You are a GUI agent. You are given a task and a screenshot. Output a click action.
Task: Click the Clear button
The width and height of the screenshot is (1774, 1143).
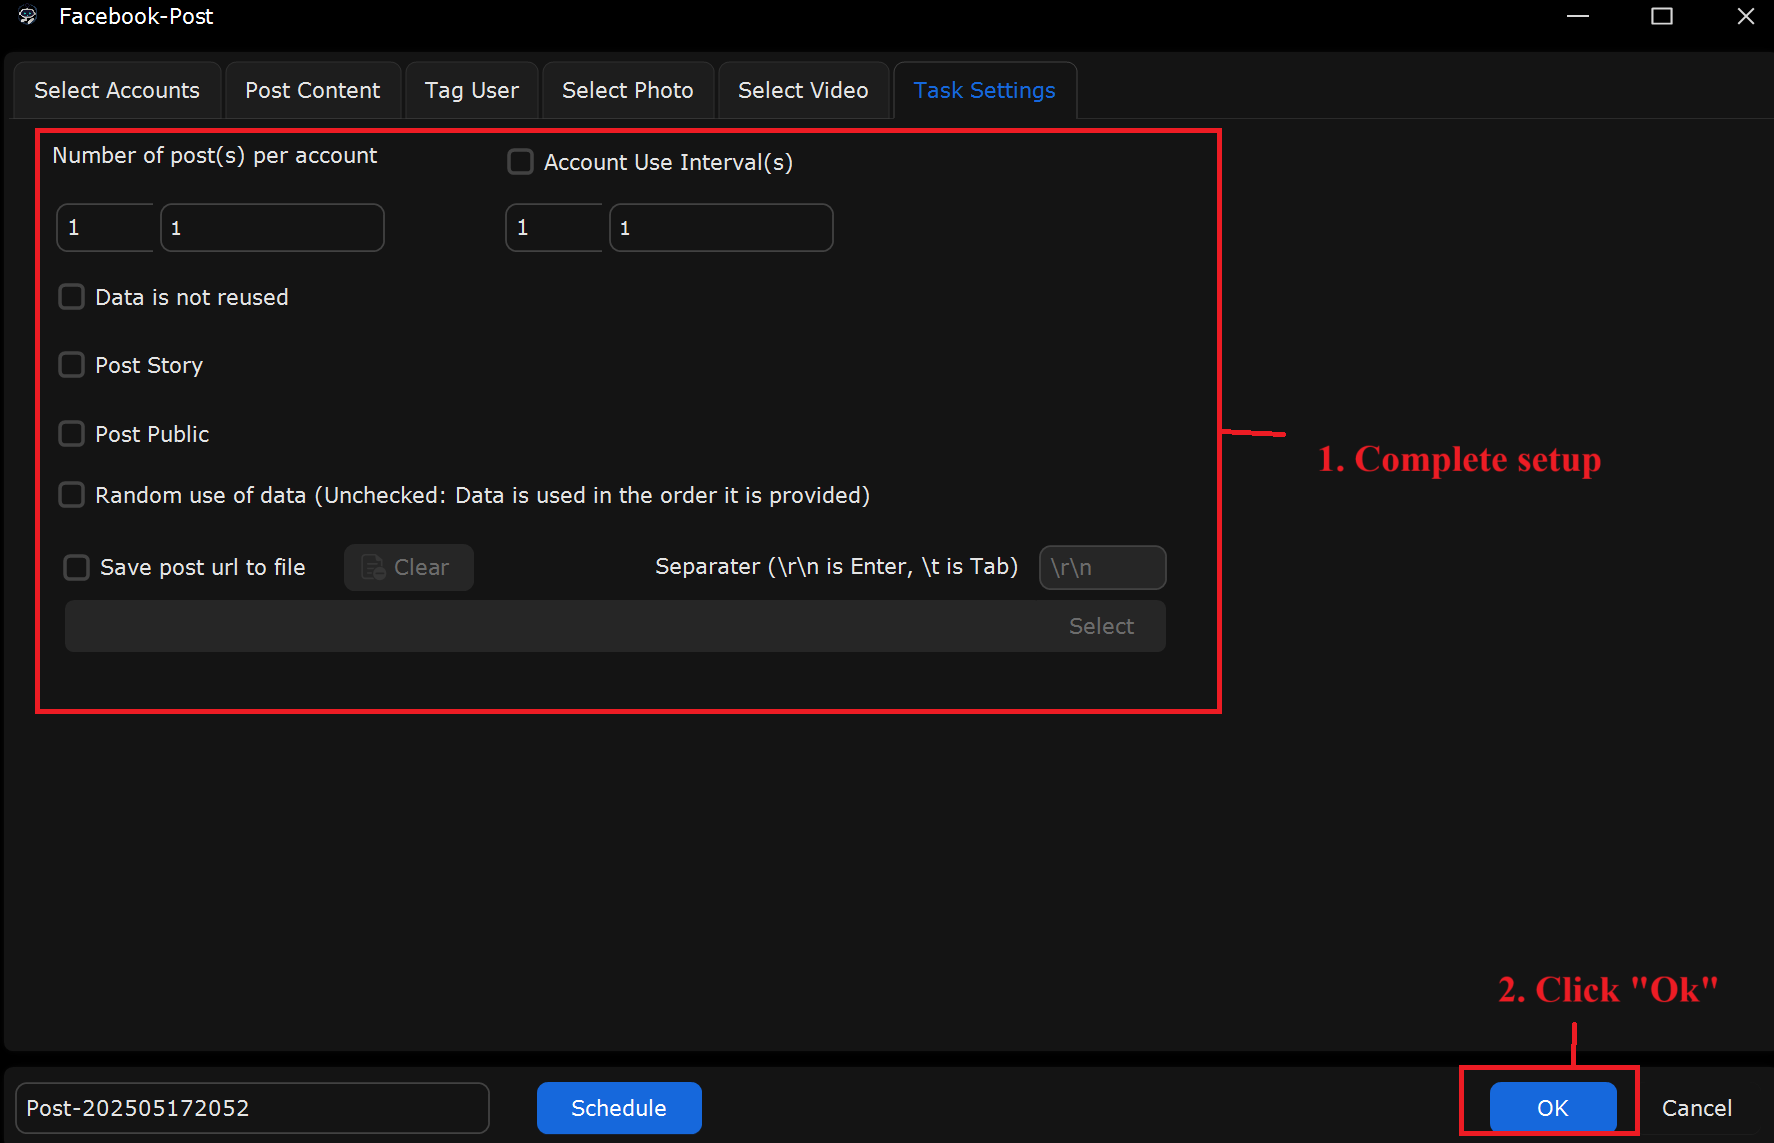click(x=409, y=567)
